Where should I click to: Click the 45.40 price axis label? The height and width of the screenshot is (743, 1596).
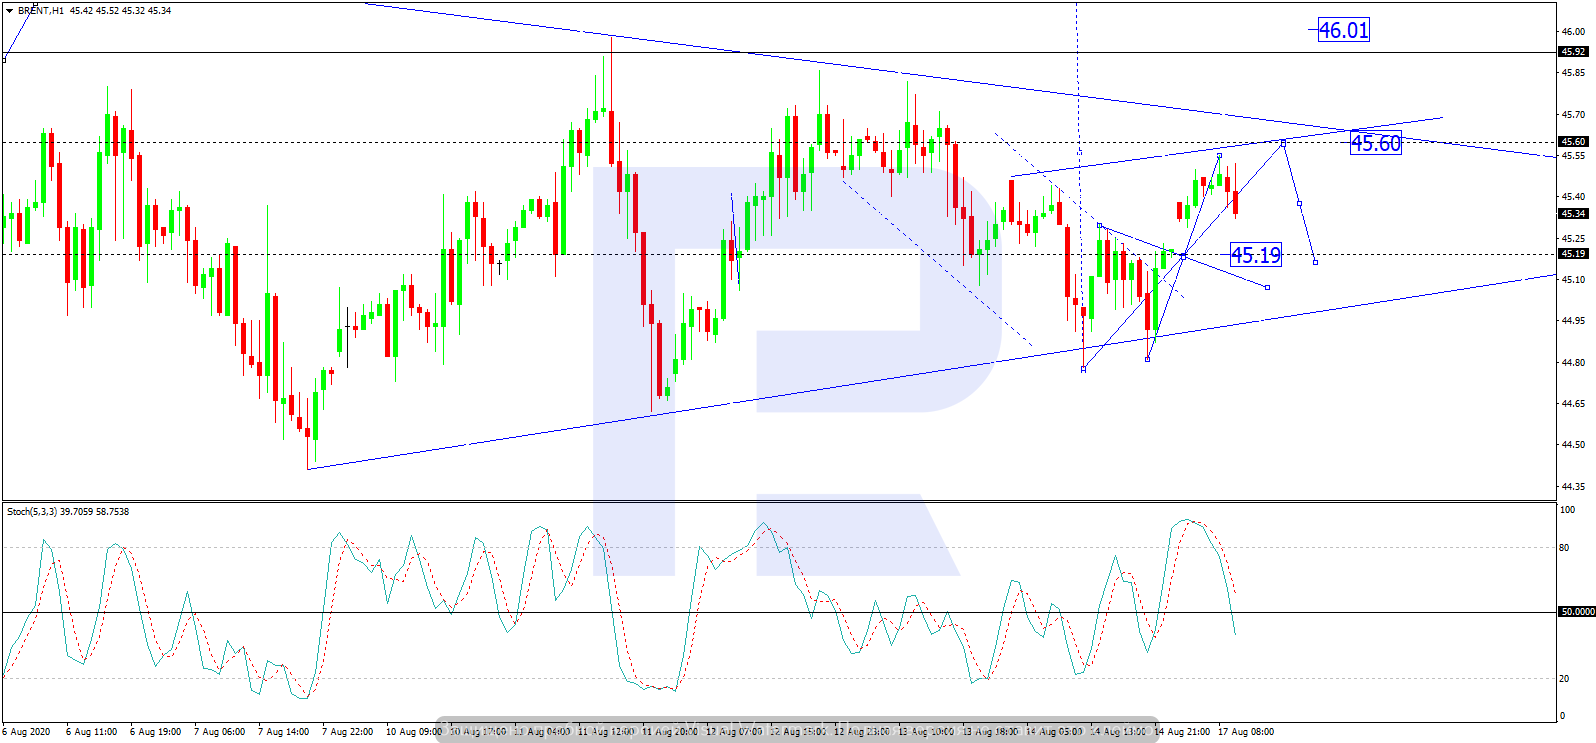pos(1573,197)
